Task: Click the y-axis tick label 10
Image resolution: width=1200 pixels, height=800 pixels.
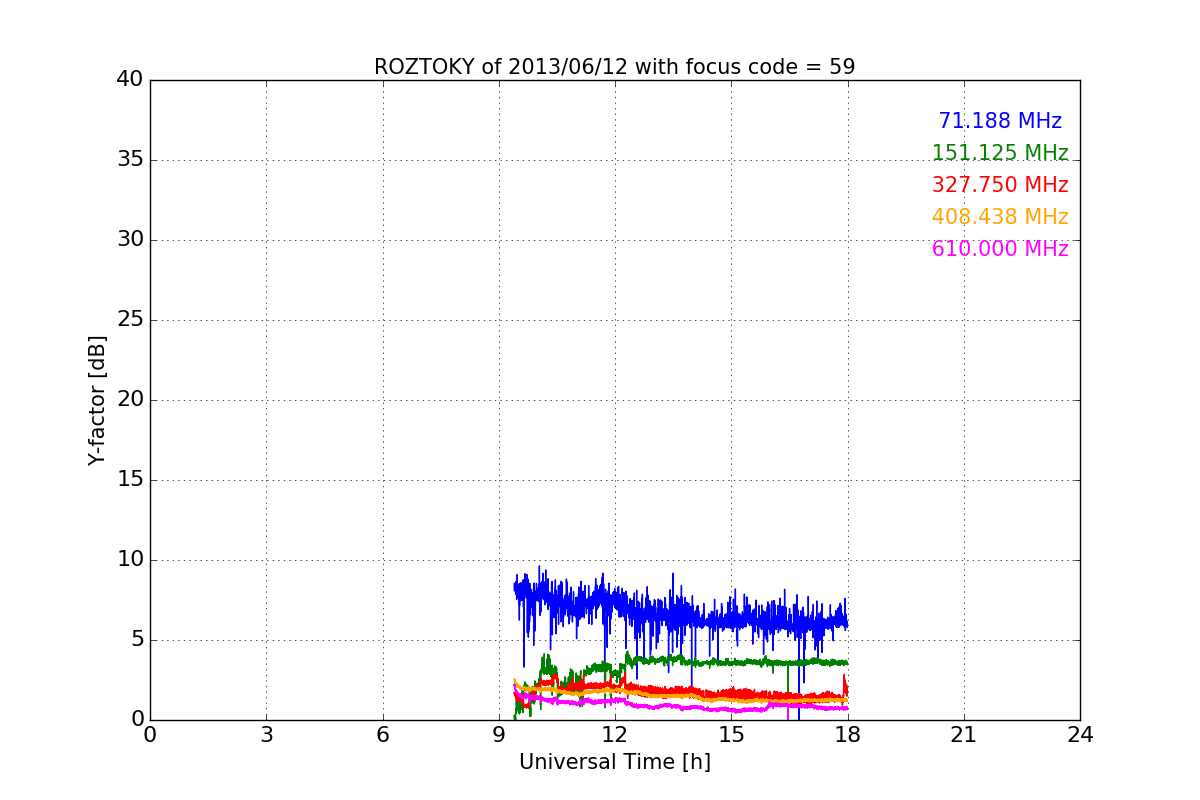Action: pyautogui.click(x=130, y=560)
